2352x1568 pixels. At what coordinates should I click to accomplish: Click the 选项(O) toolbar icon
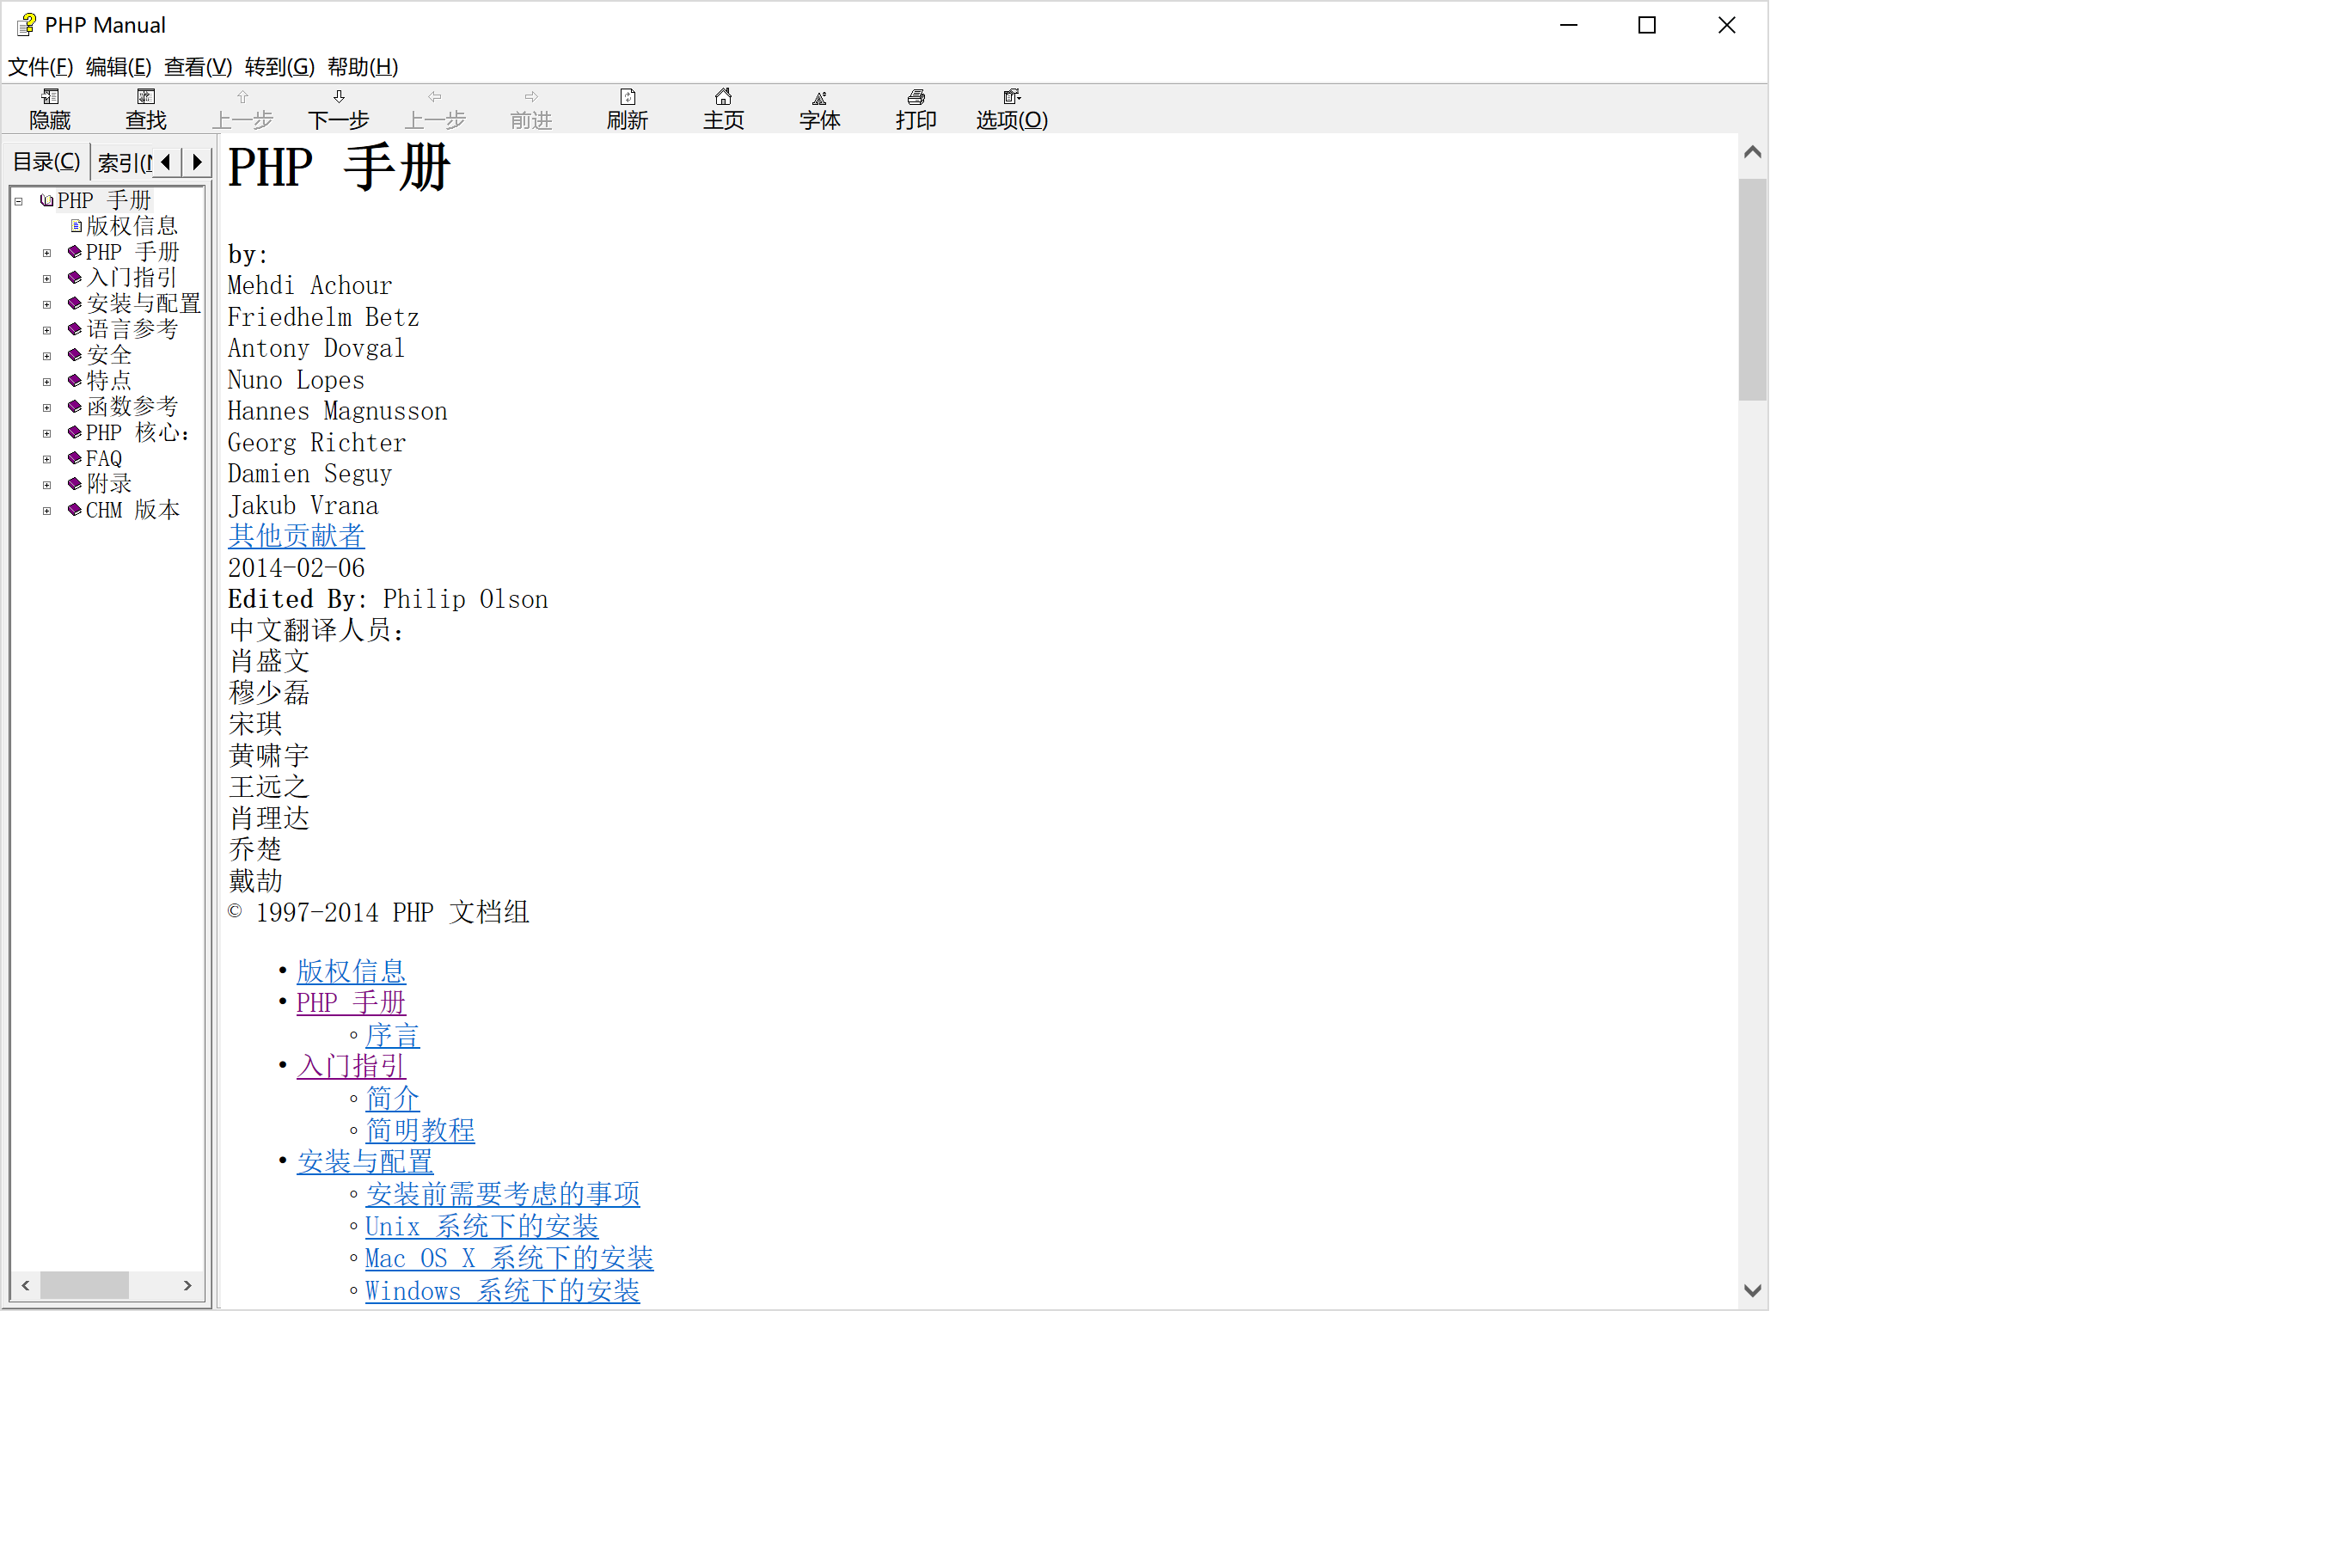tap(1012, 97)
